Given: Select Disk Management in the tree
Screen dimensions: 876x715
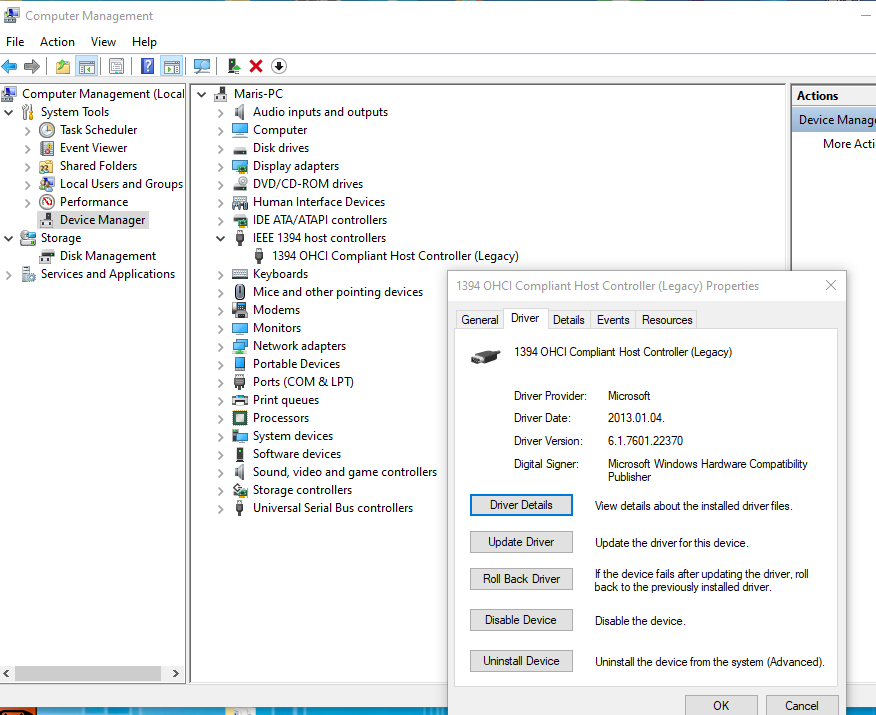Looking at the screenshot, I should [x=108, y=256].
